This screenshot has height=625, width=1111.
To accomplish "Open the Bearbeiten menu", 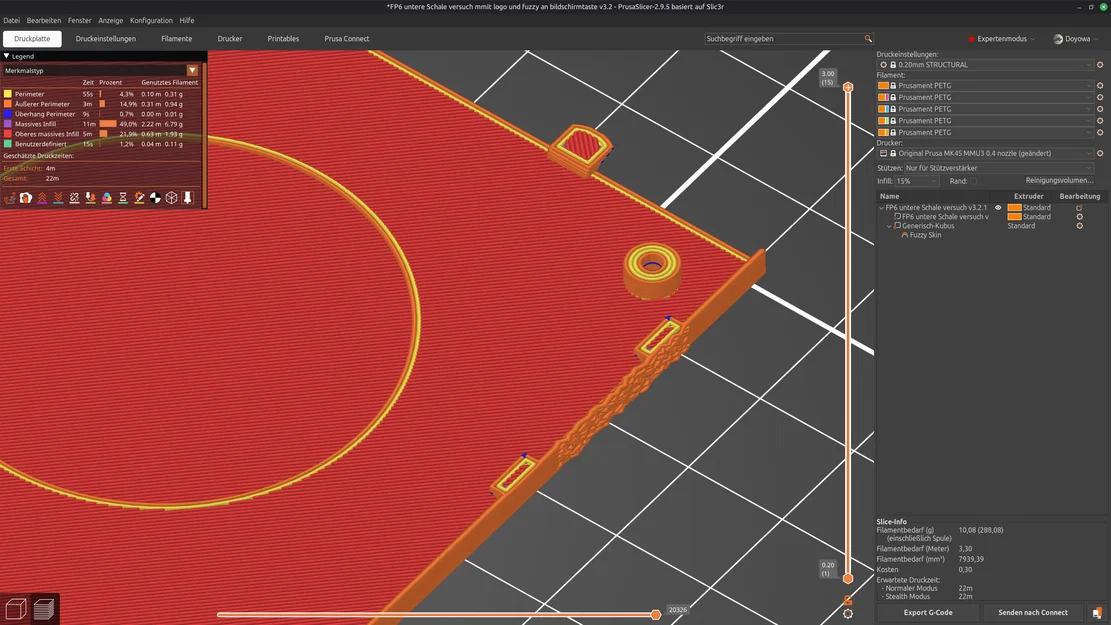I will [43, 21].
